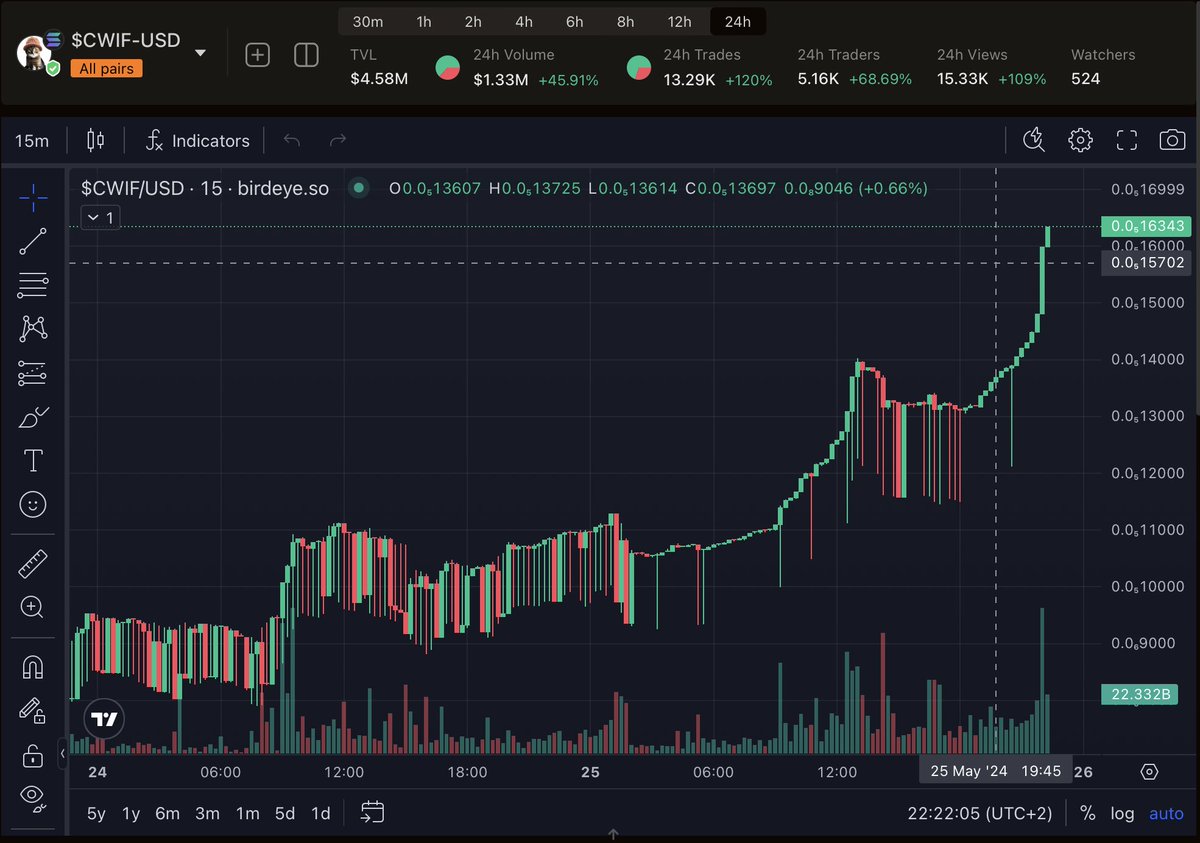Select the Text annotation tool

pos(33,460)
